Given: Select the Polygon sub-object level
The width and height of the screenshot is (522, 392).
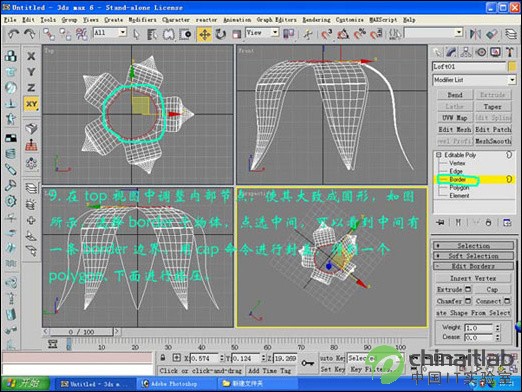Looking at the screenshot, I should 459,187.
